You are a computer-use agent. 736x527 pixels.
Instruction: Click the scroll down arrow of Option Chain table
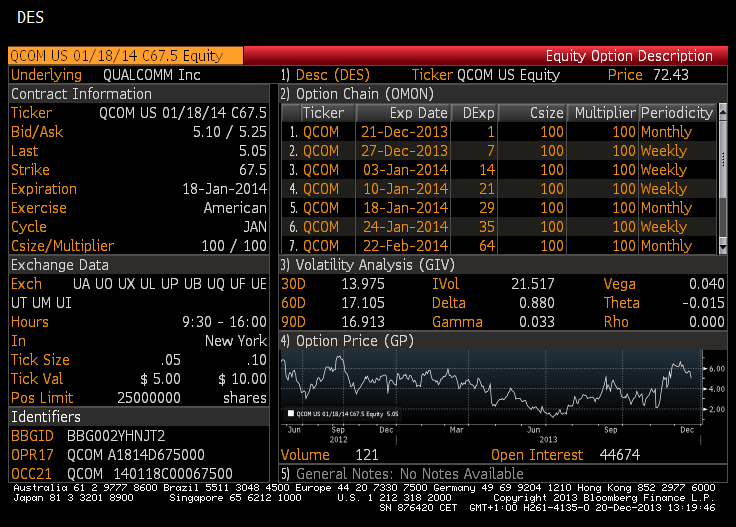(x=722, y=246)
